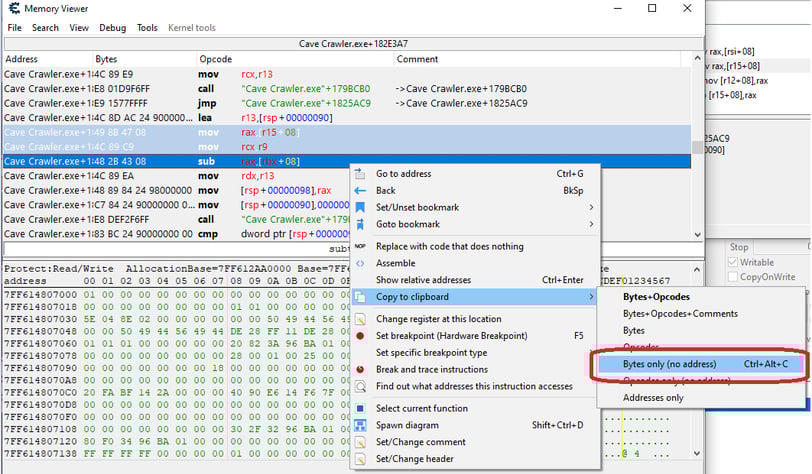Click the Select current function icon

pyautogui.click(x=360, y=408)
